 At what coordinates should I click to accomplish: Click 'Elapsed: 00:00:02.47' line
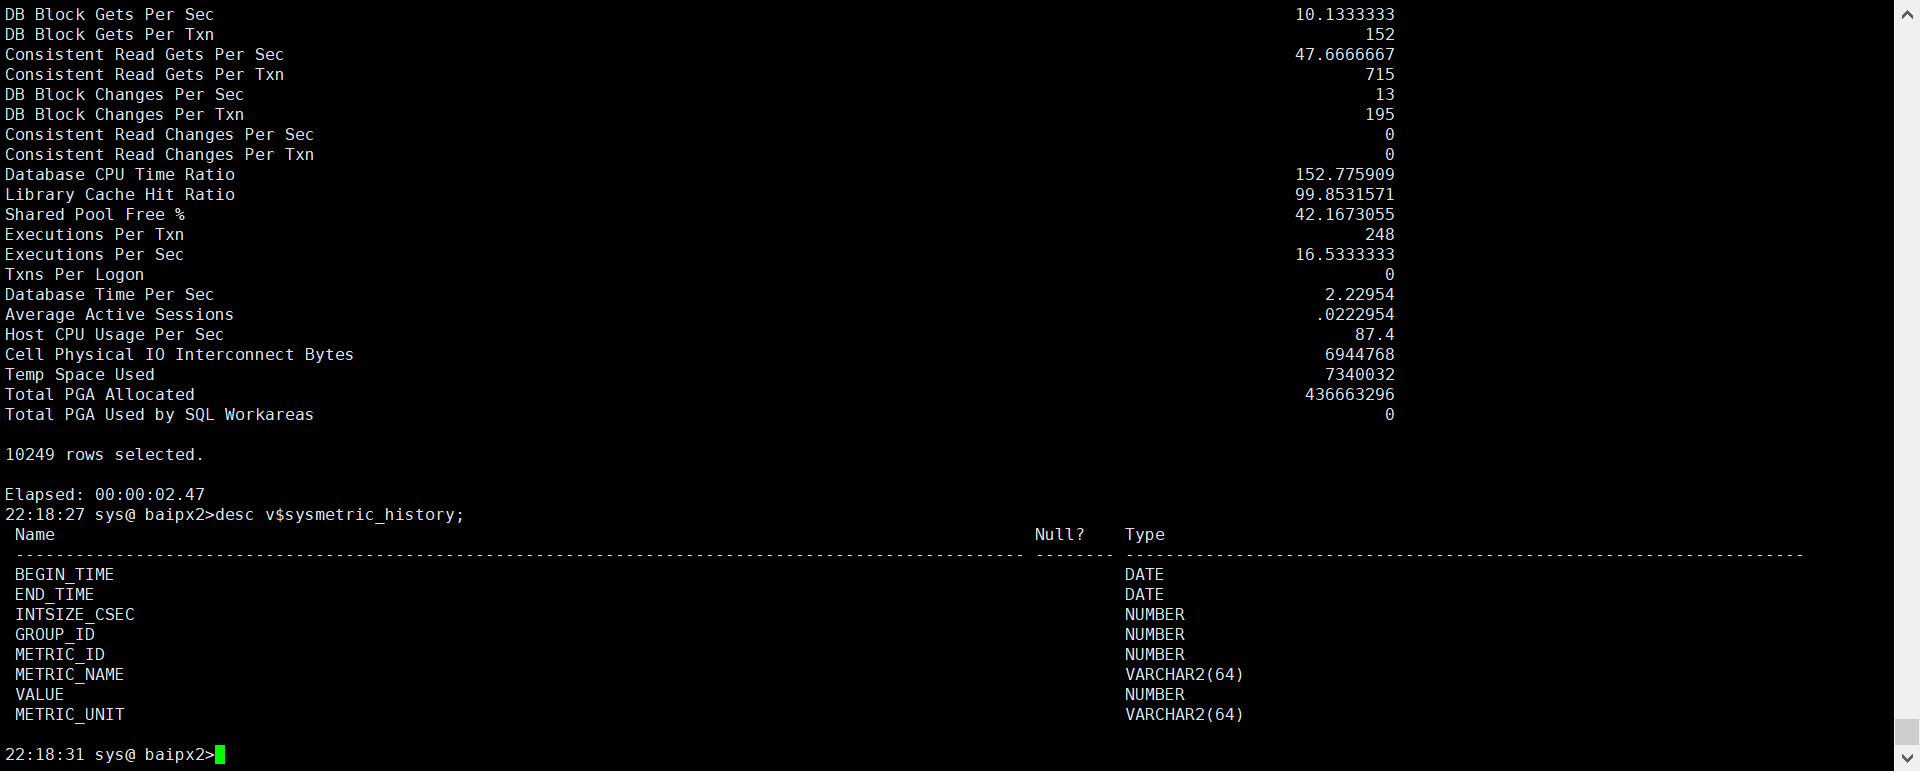(105, 495)
